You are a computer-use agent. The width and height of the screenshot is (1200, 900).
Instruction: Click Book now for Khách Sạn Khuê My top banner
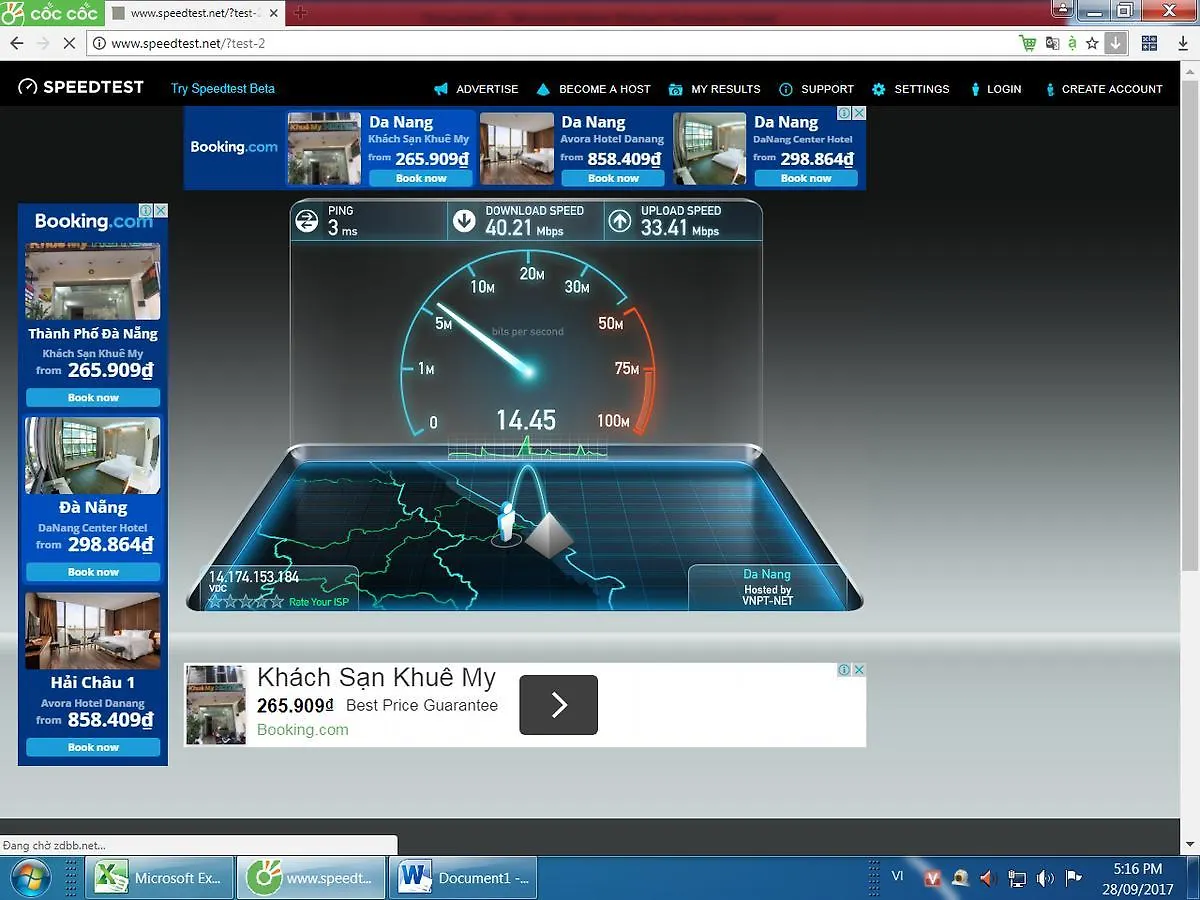[421, 178]
